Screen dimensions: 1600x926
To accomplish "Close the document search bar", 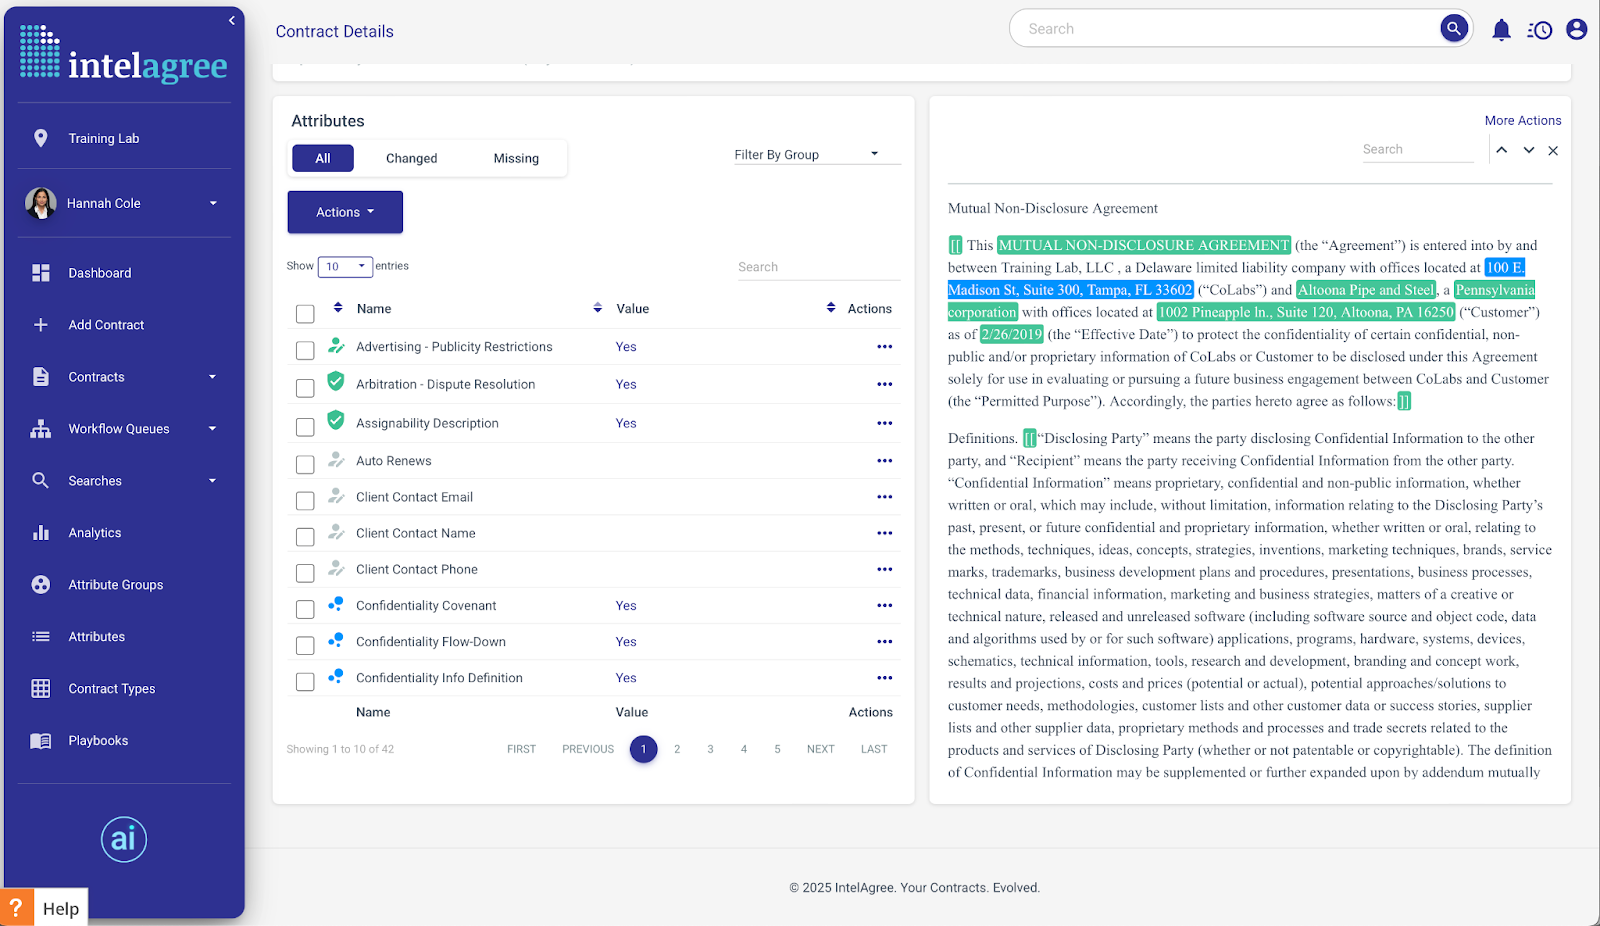I will [1553, 151].
